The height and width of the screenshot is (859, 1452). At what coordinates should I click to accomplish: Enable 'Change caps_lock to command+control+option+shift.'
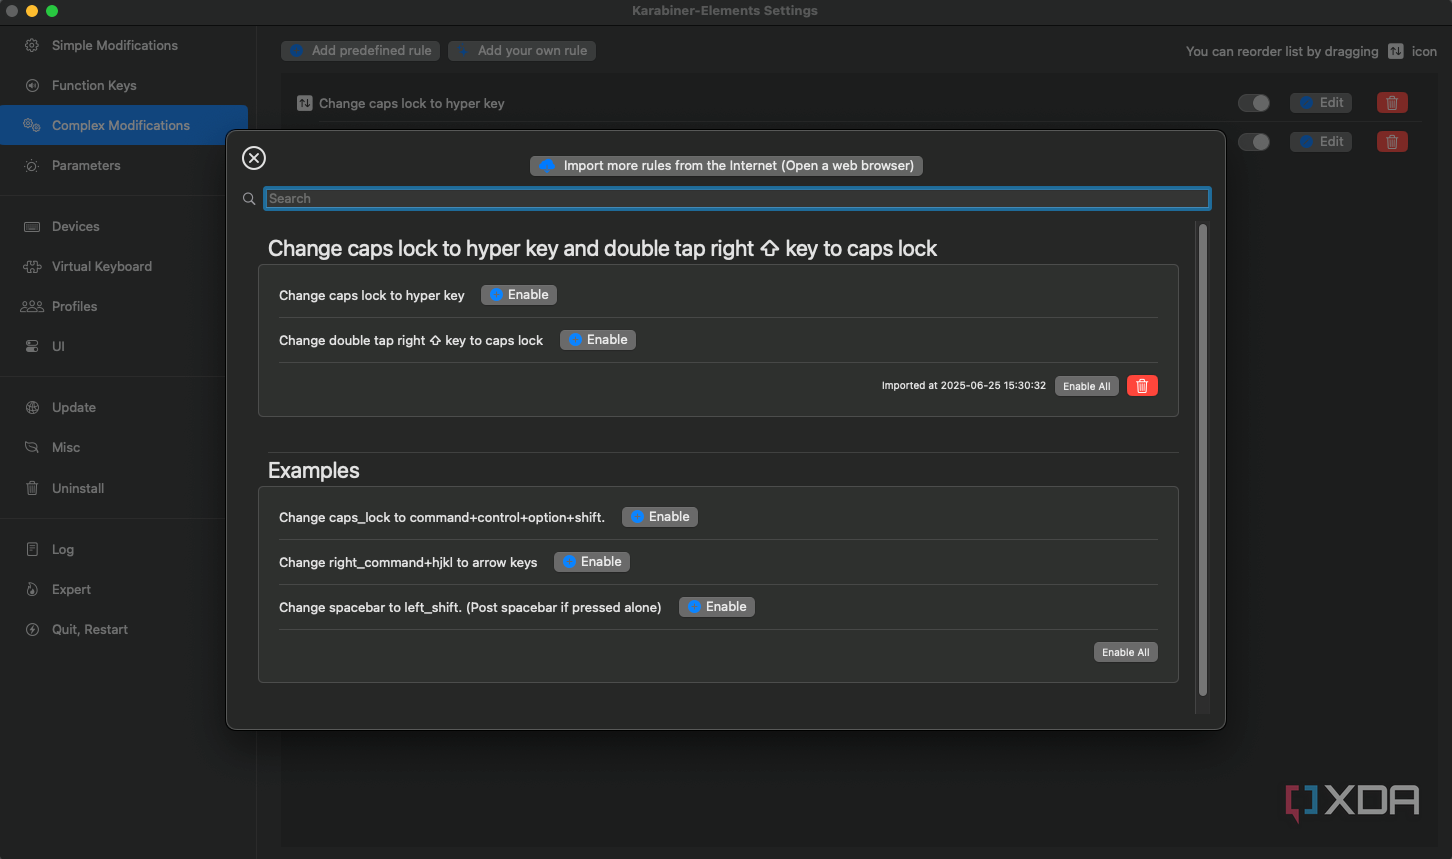[x=660, y=517]
